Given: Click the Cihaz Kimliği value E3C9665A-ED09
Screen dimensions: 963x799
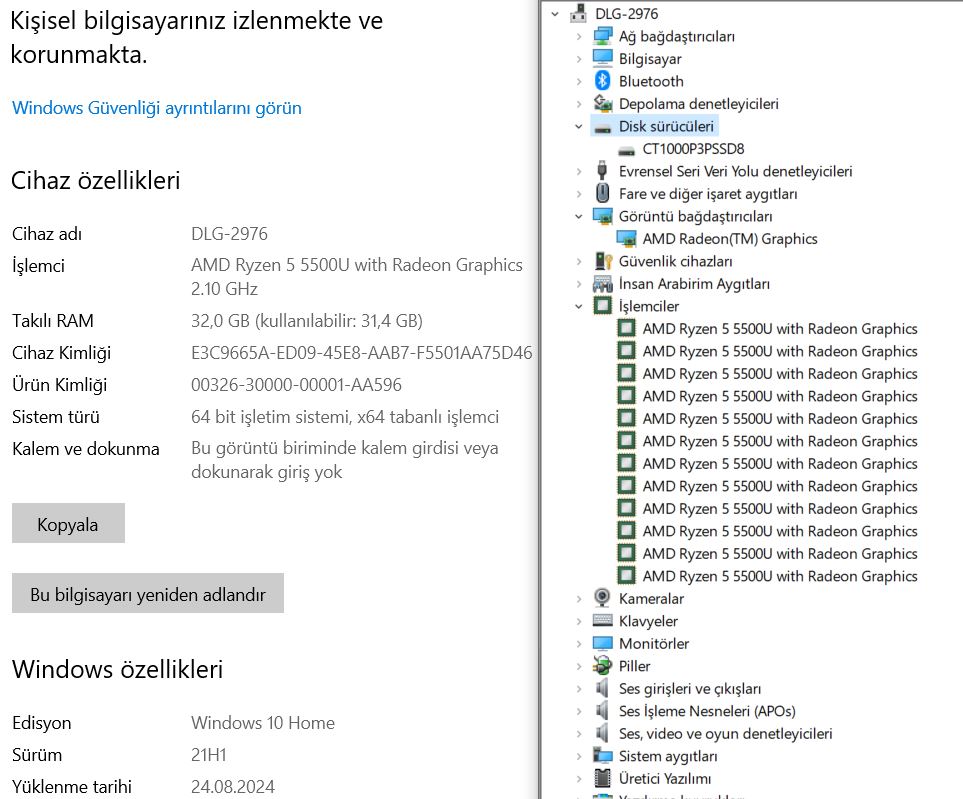Looking at the screenshot, I should [362, 353].
